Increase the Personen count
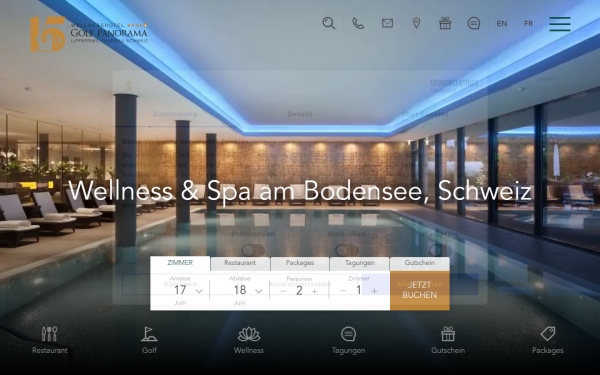 [315, 292]
